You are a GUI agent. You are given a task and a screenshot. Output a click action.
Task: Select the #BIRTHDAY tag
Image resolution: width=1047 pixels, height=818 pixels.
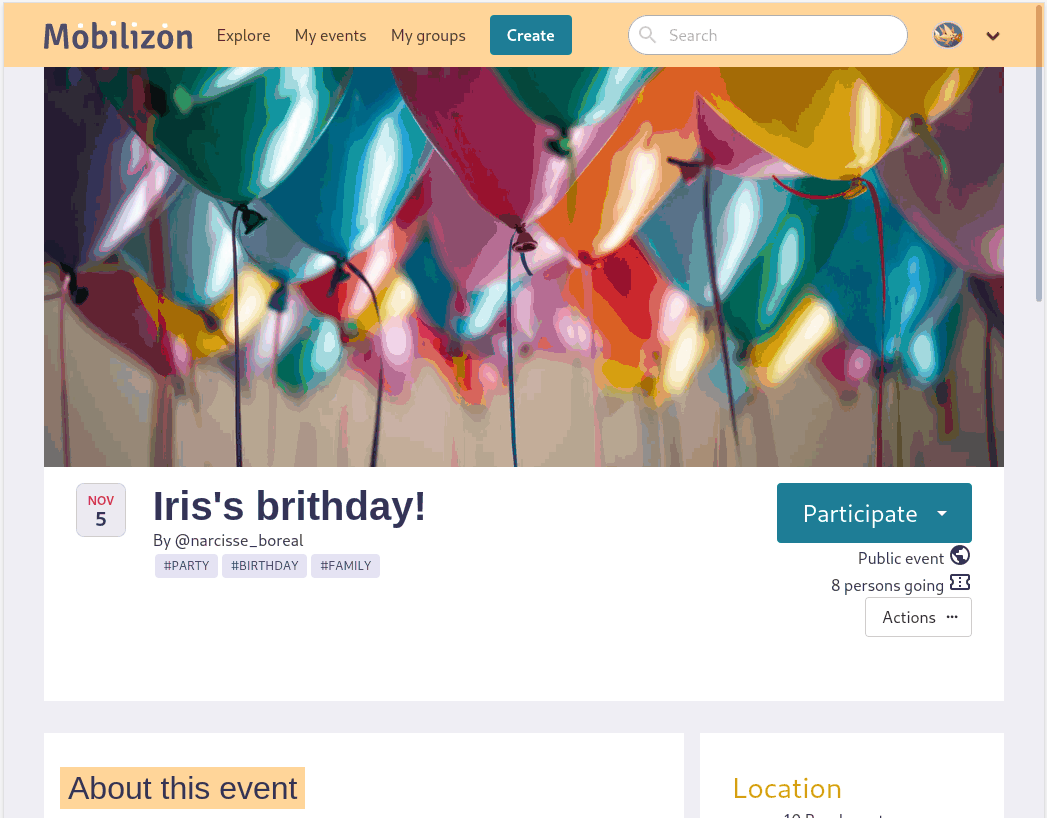(264, 566)
